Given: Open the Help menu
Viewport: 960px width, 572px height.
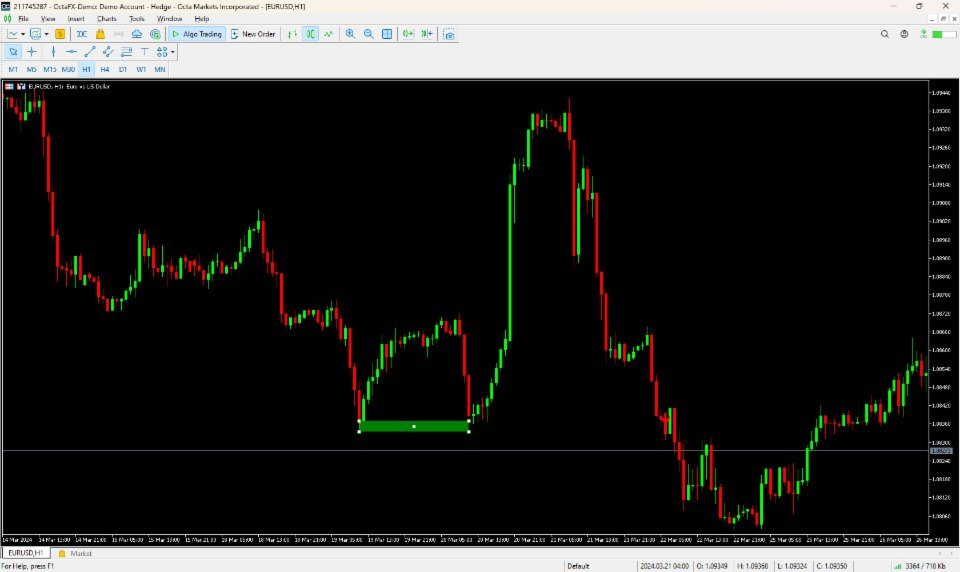Looking at the screenshot, I should [201, 19].
